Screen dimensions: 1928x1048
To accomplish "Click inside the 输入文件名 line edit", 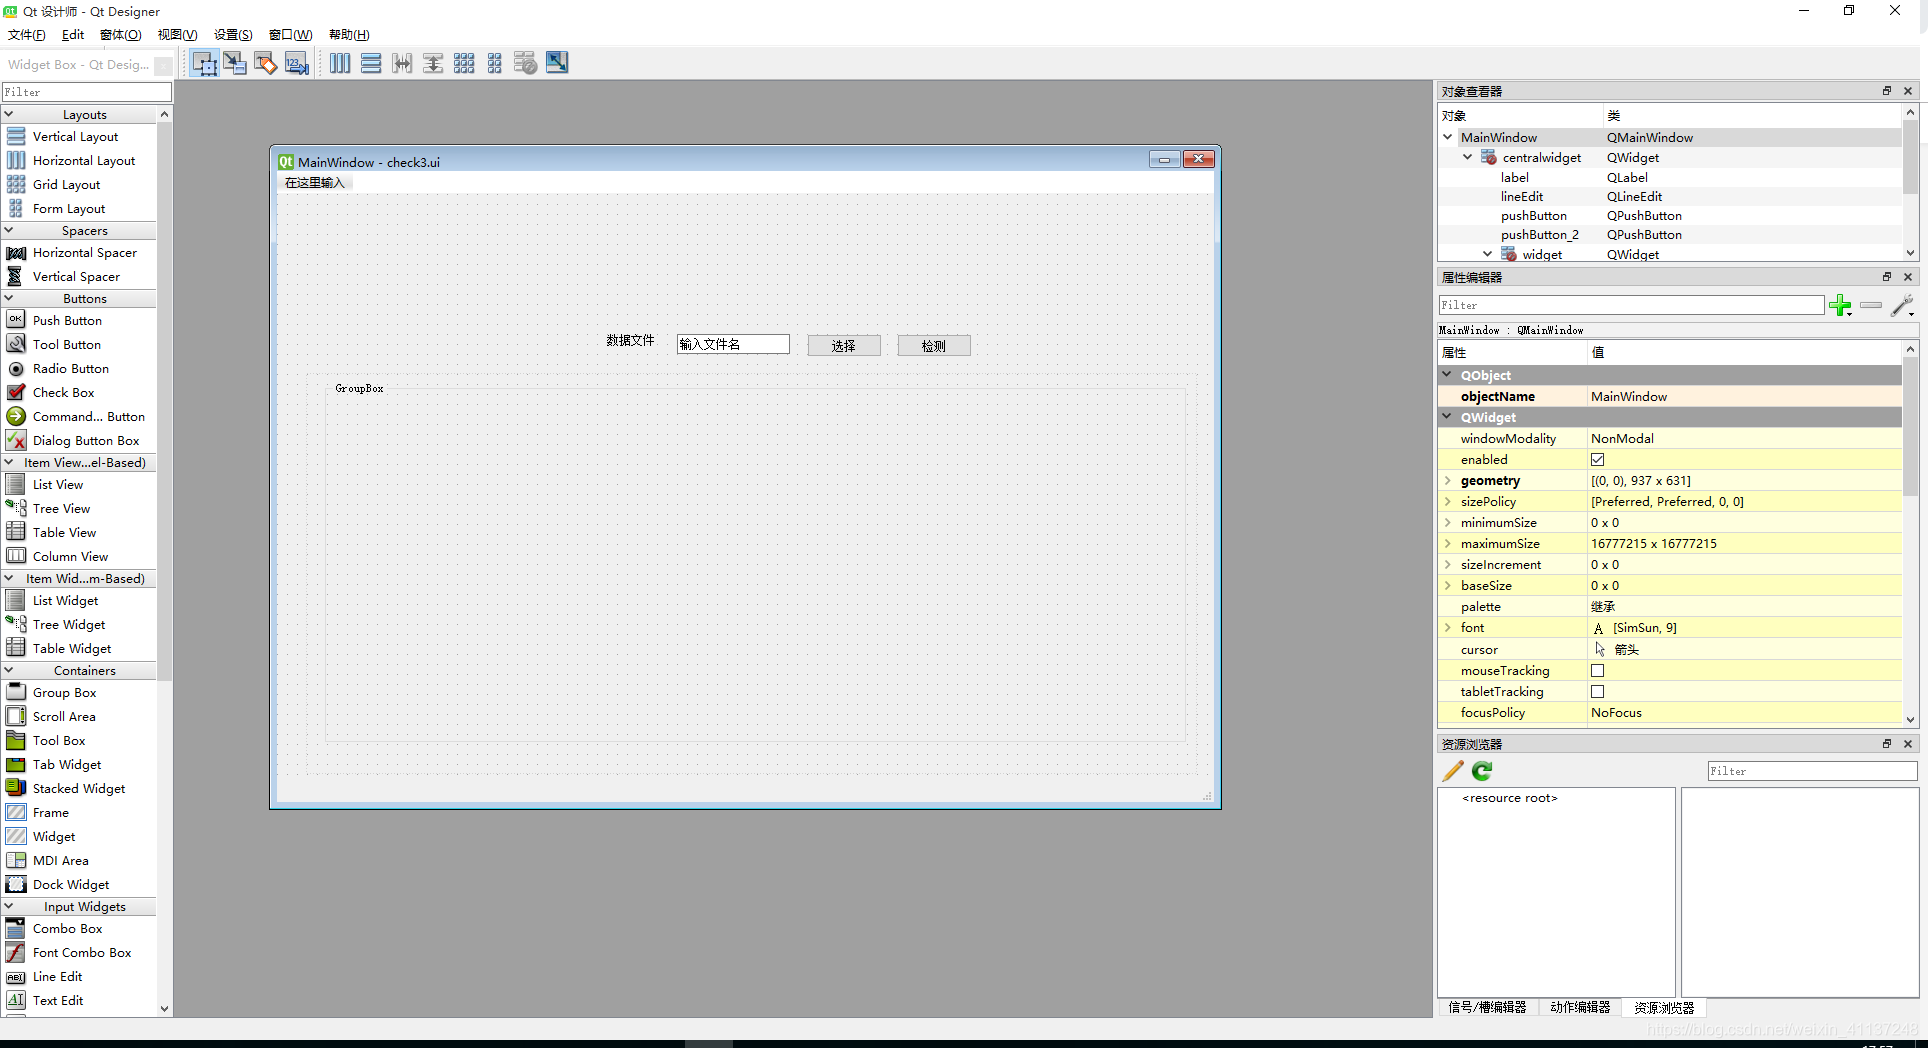I will [x=733, y=343].
